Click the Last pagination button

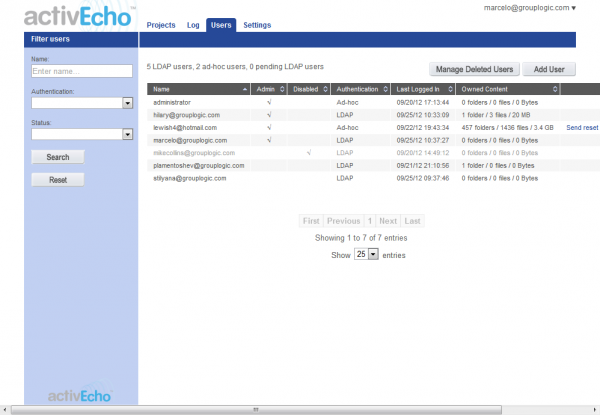pos(412,221)
